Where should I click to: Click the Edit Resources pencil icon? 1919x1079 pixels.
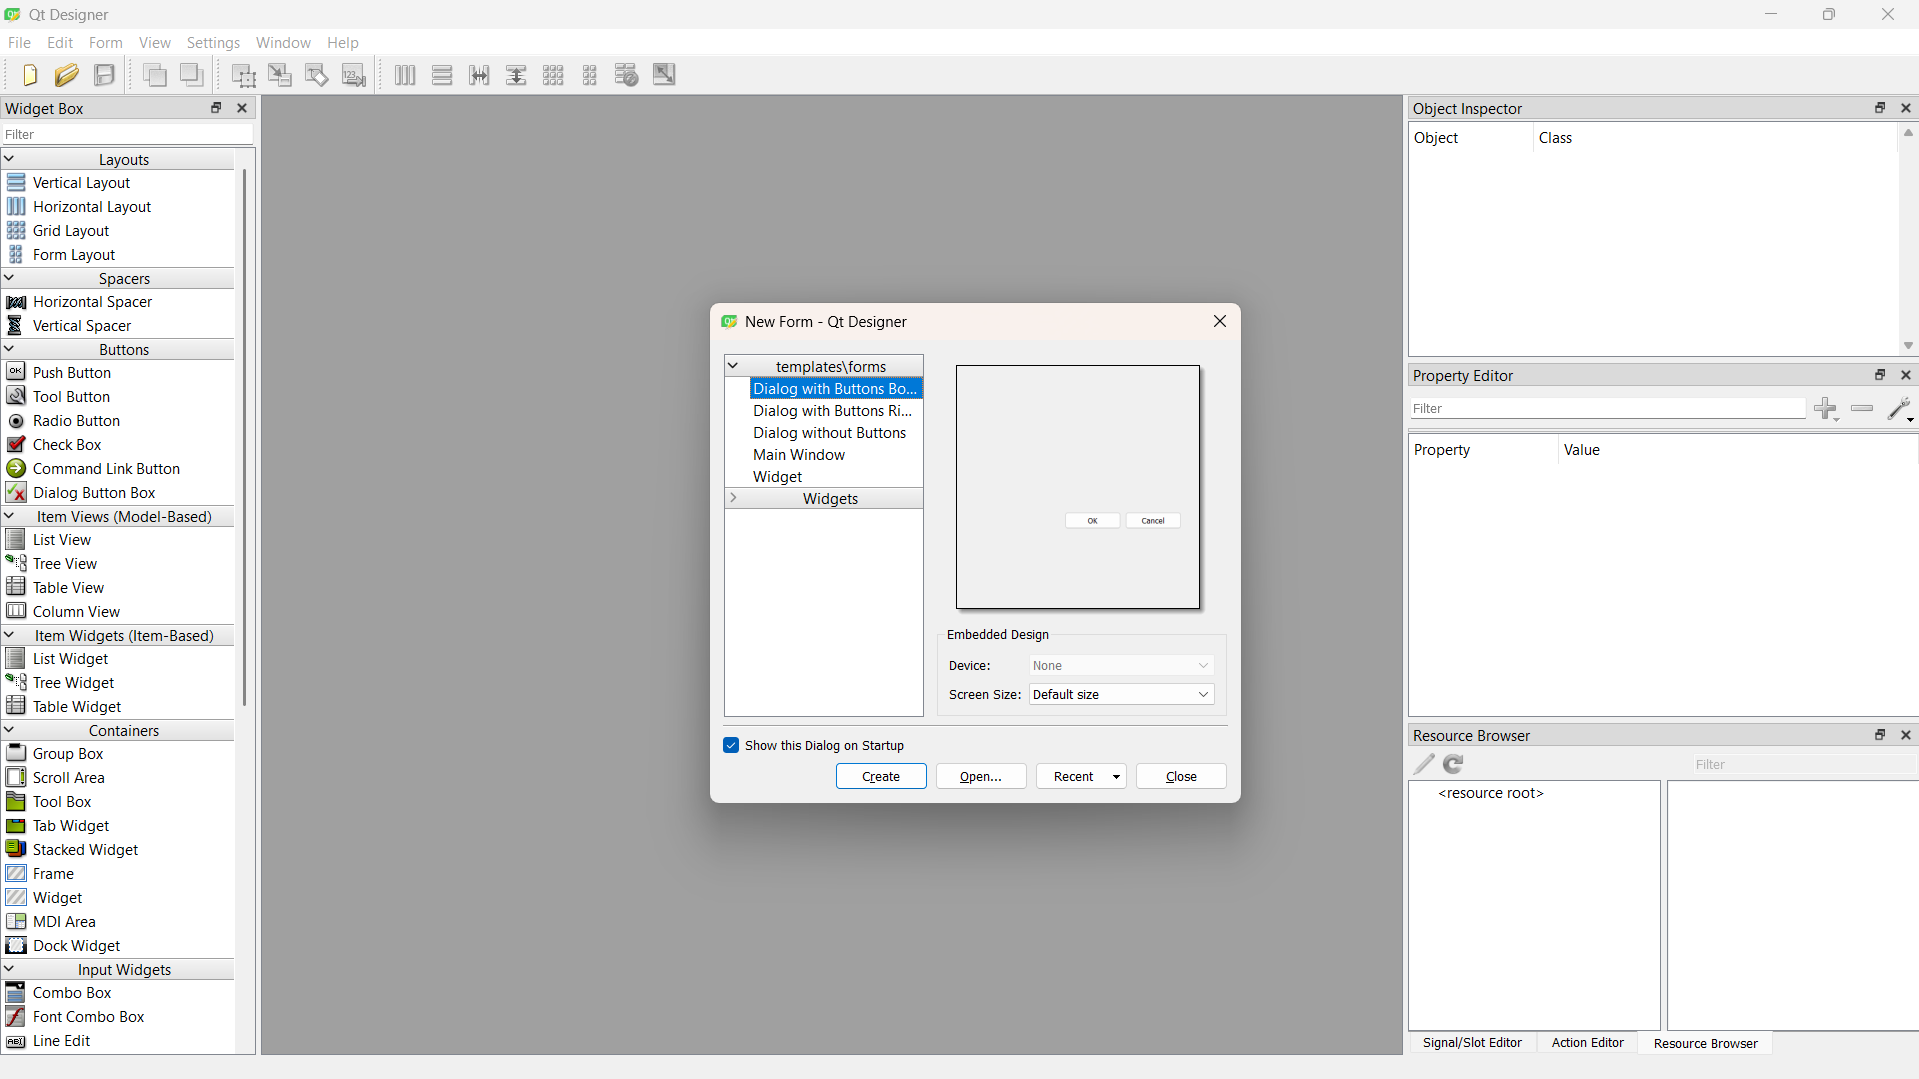point(1424,764)
